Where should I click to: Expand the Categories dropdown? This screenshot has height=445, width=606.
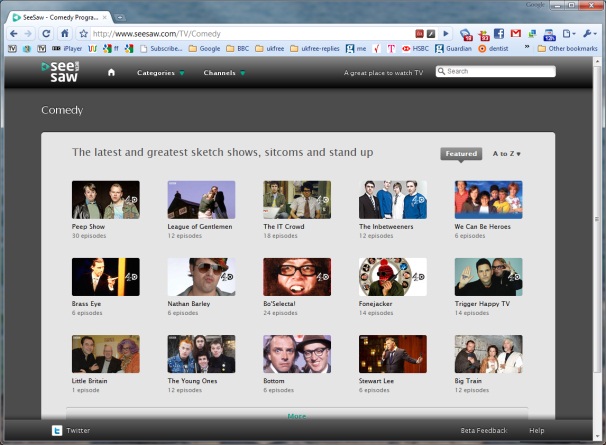160,73
